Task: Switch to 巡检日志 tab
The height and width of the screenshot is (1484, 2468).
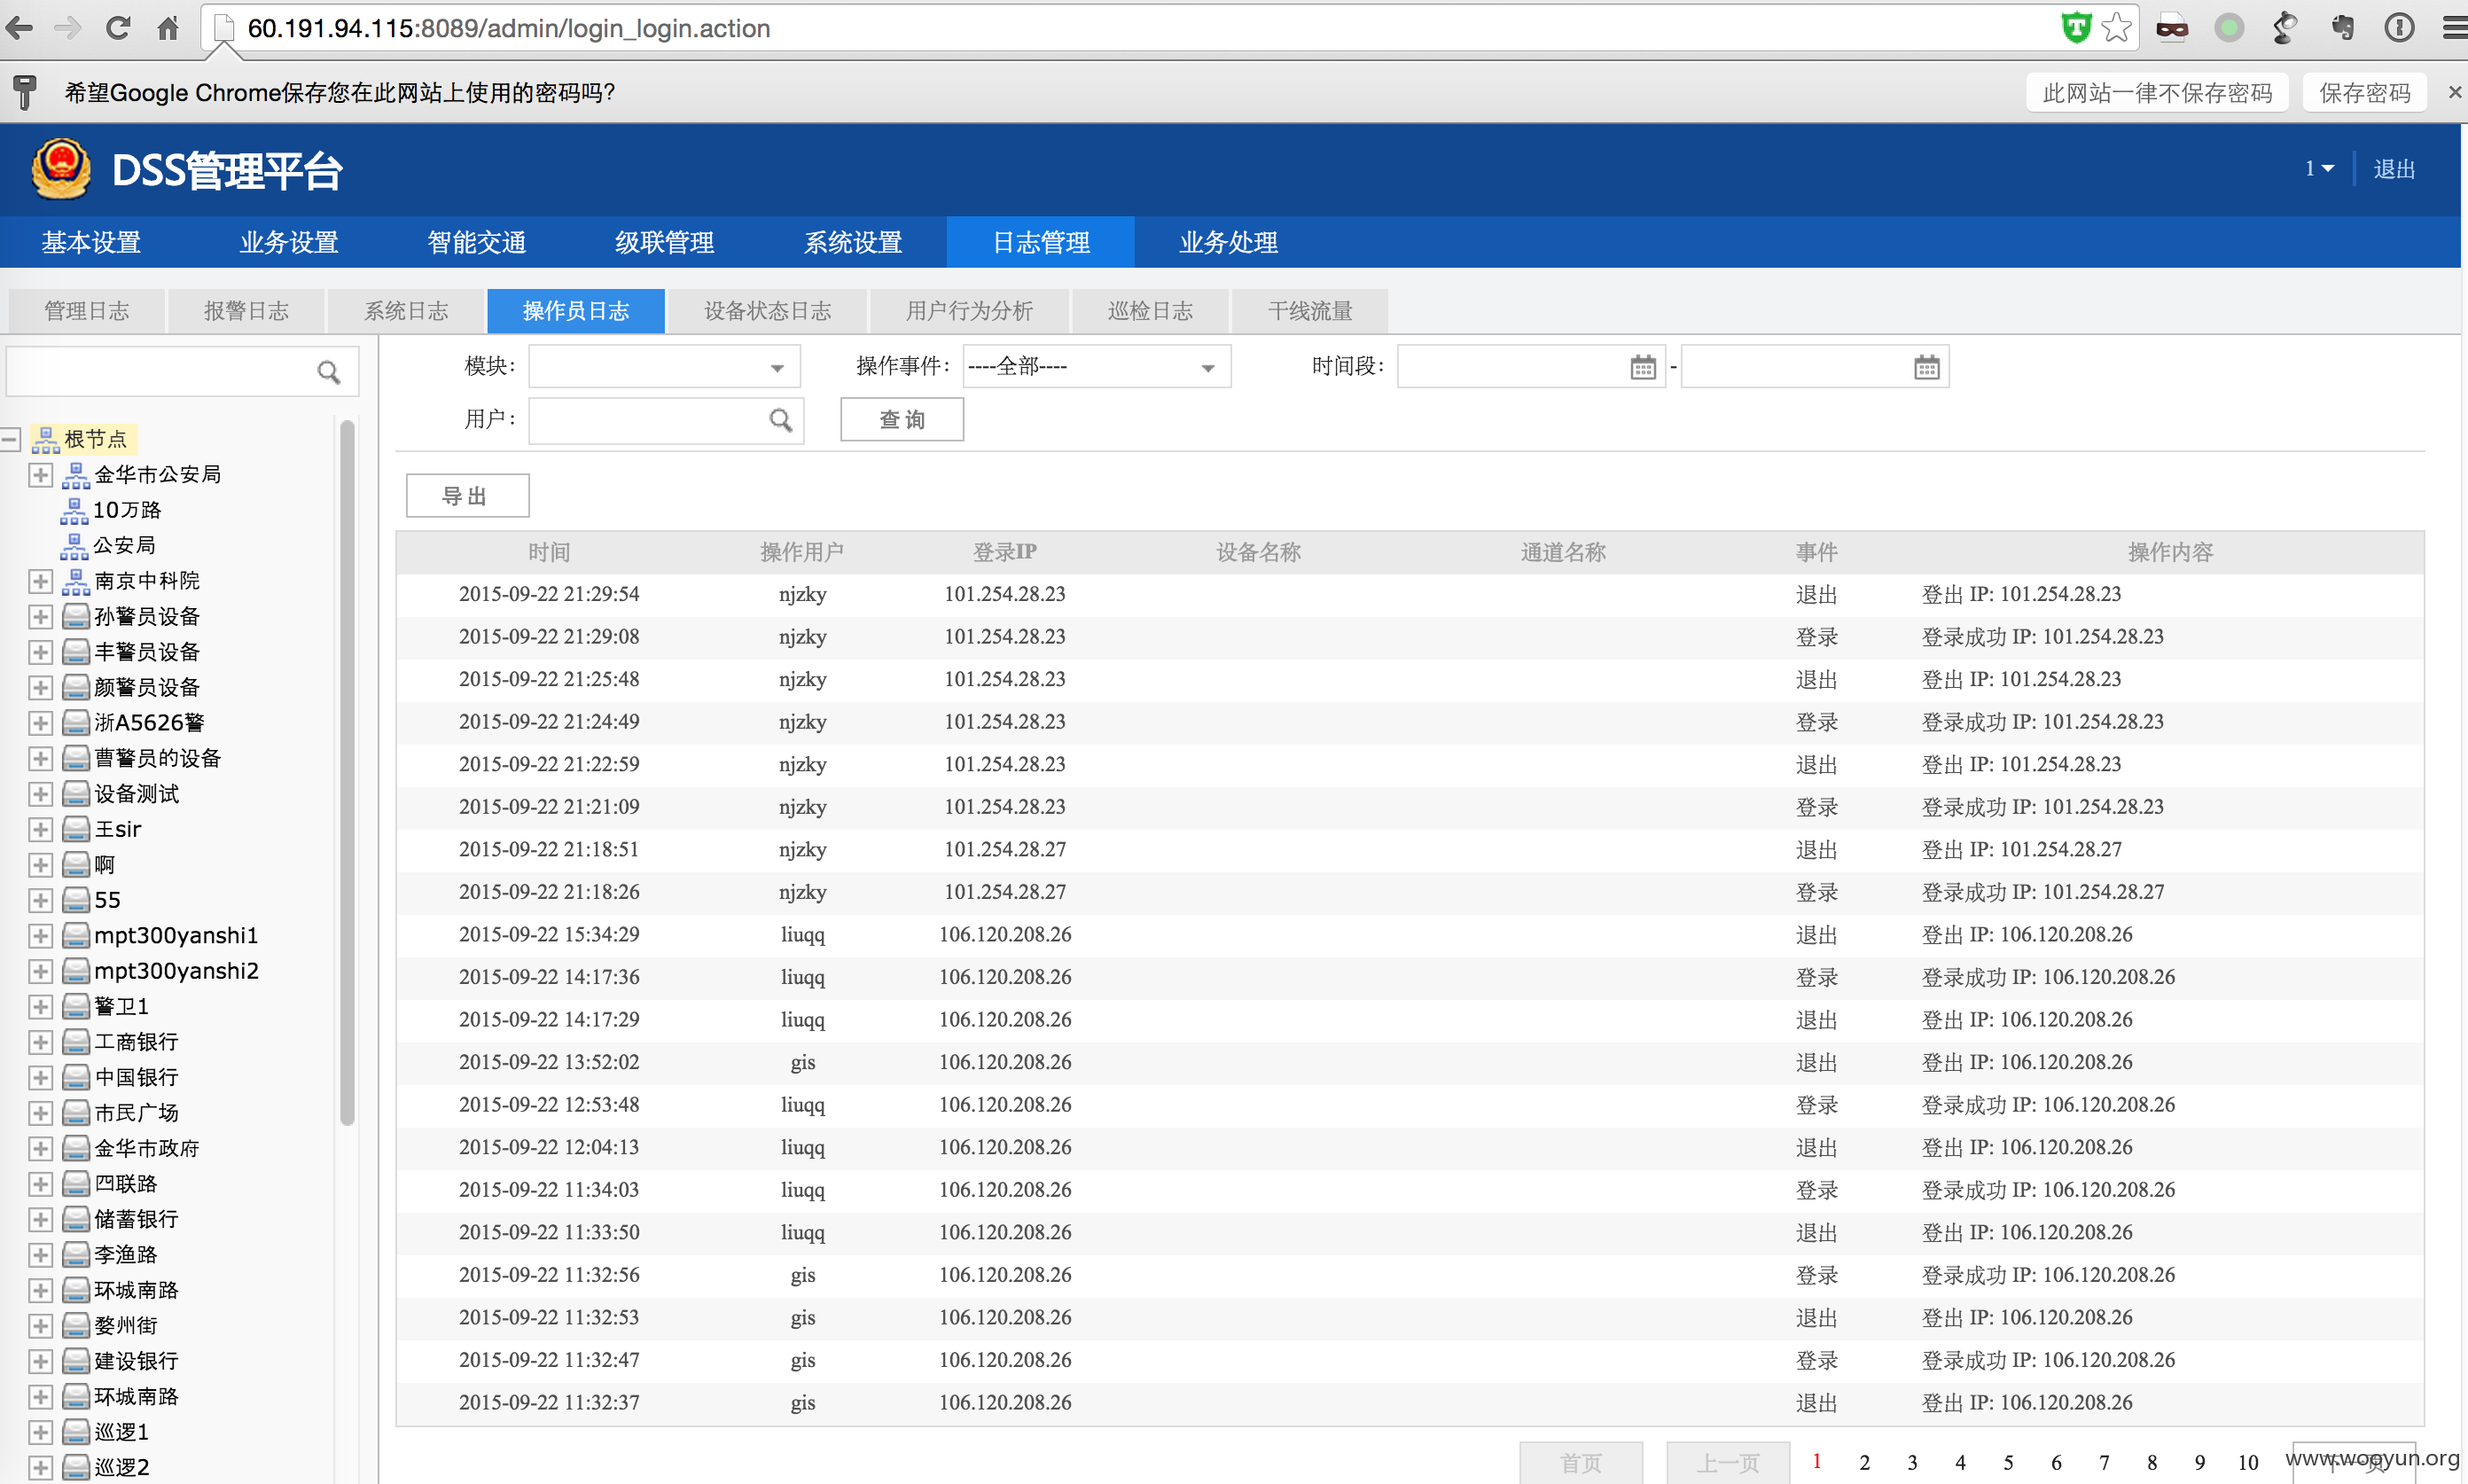Action: 1150,311
